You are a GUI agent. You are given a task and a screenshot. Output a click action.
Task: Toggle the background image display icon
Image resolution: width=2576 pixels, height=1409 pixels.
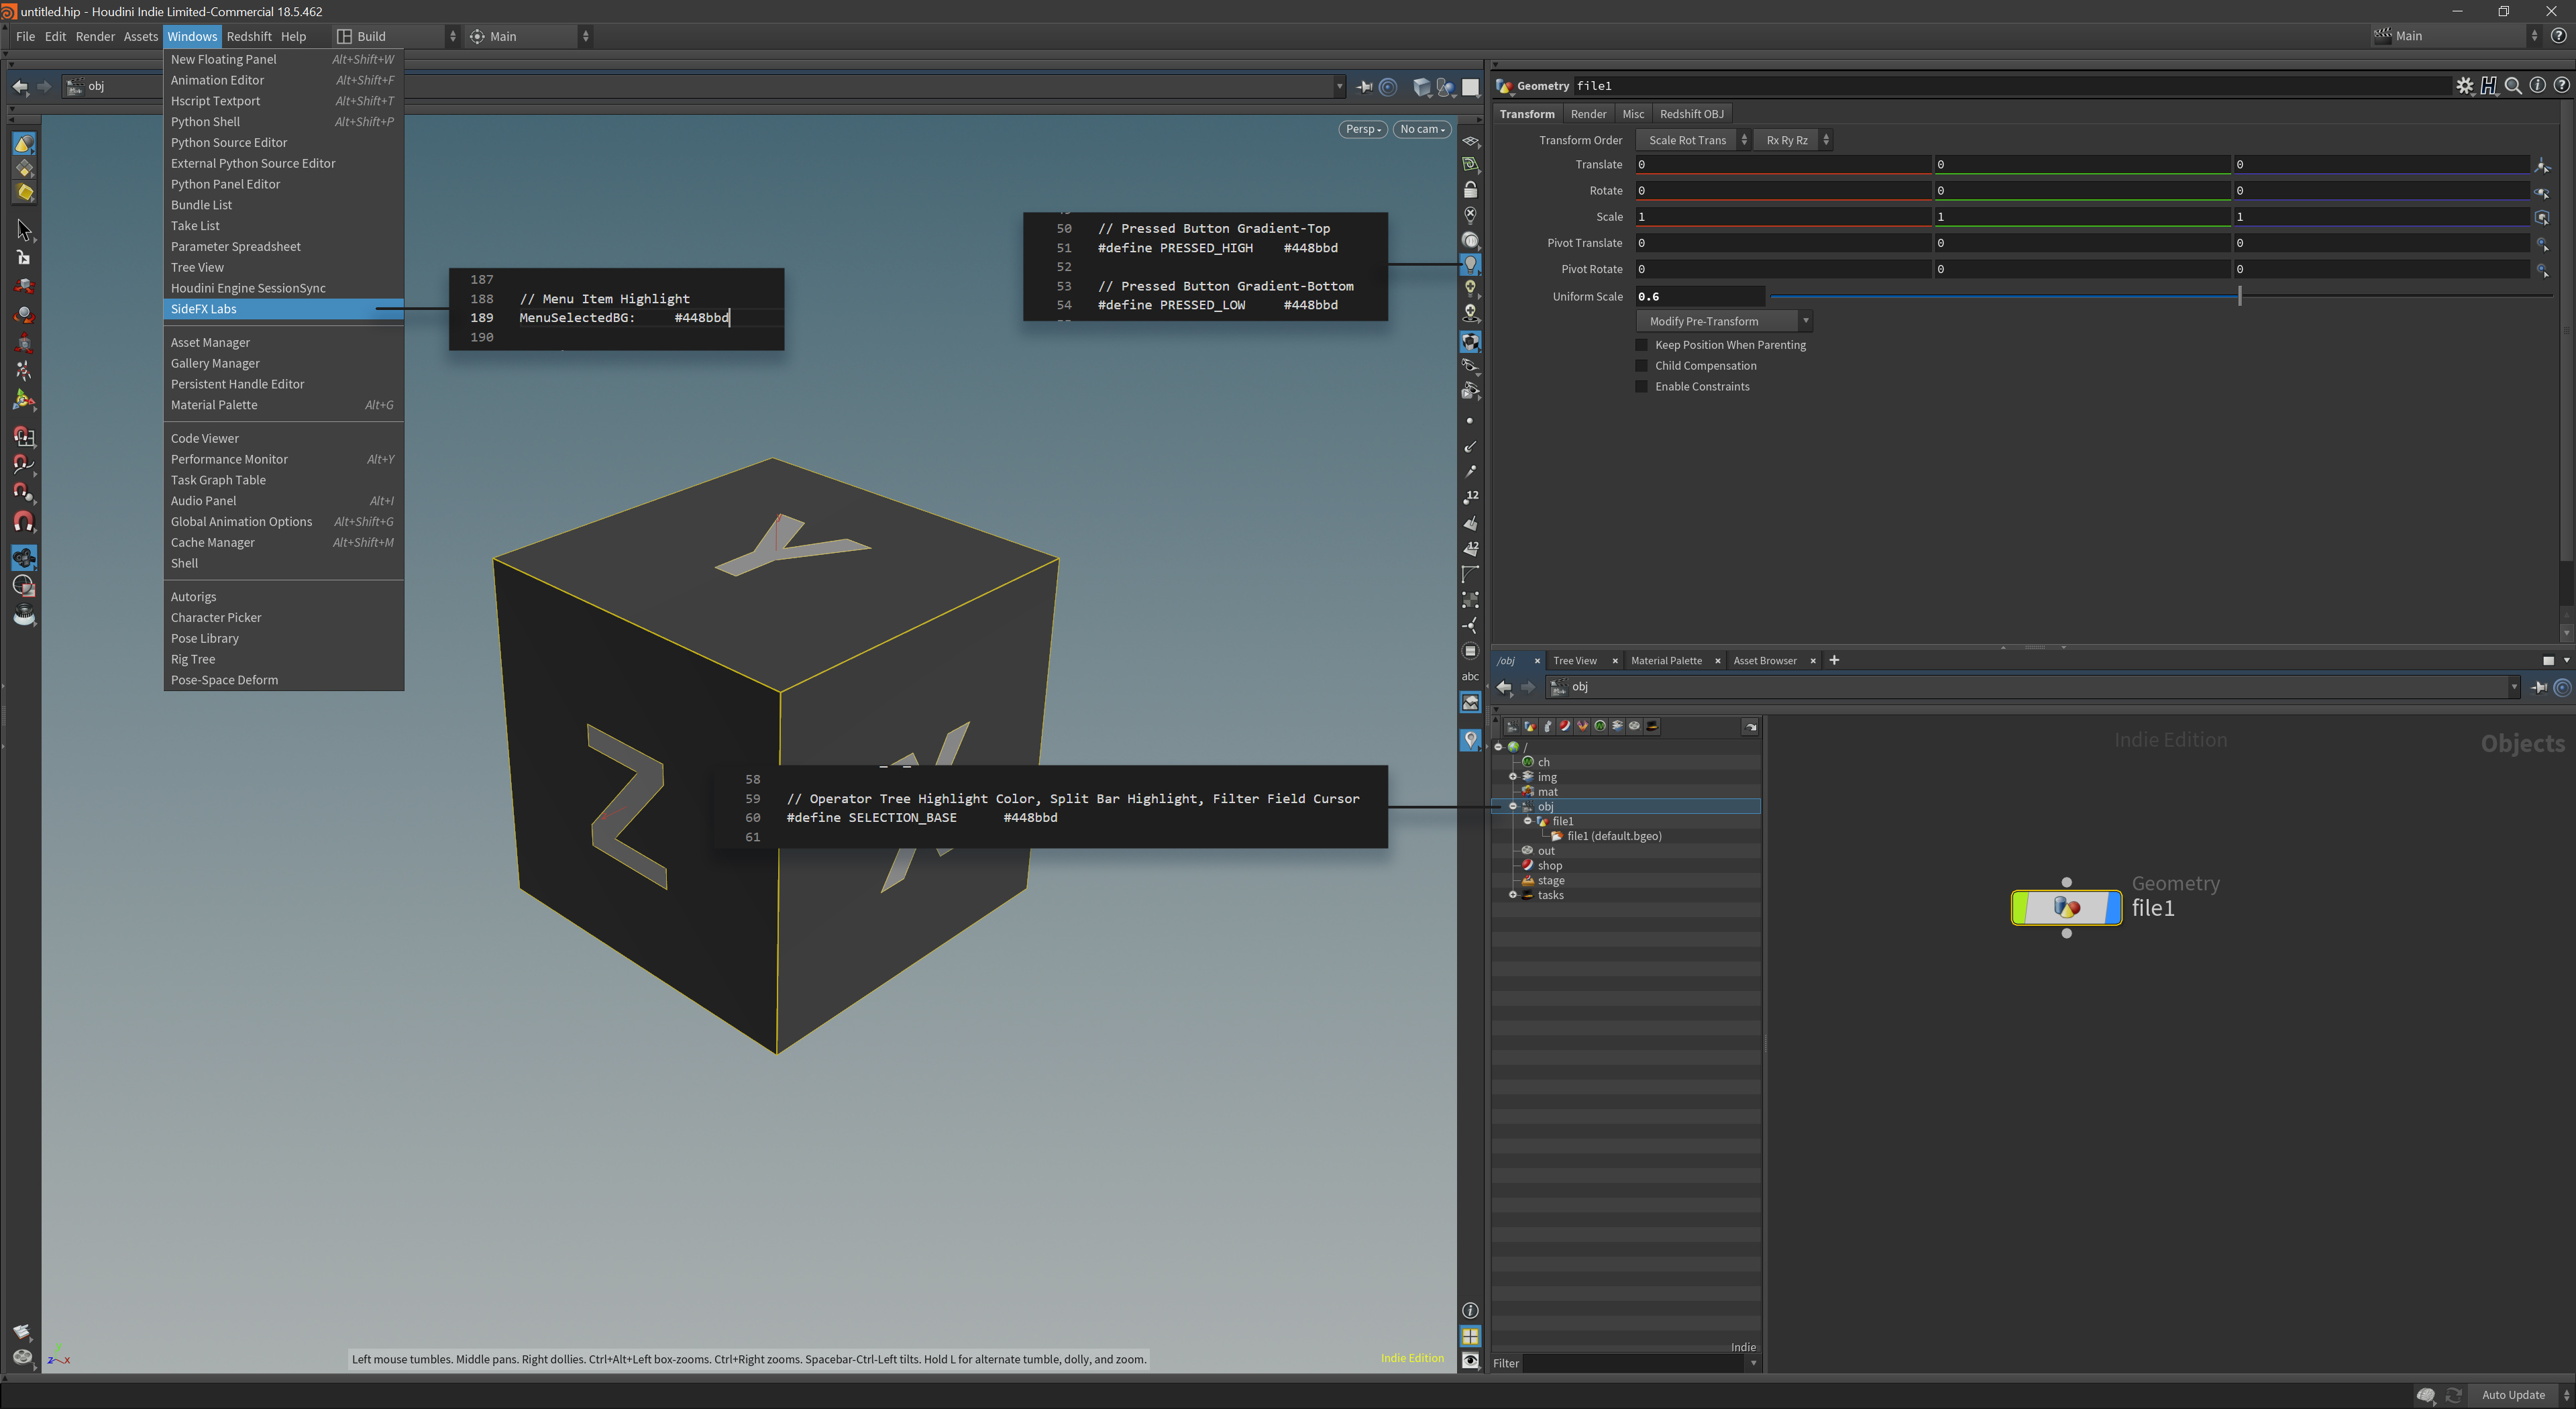1470,703
